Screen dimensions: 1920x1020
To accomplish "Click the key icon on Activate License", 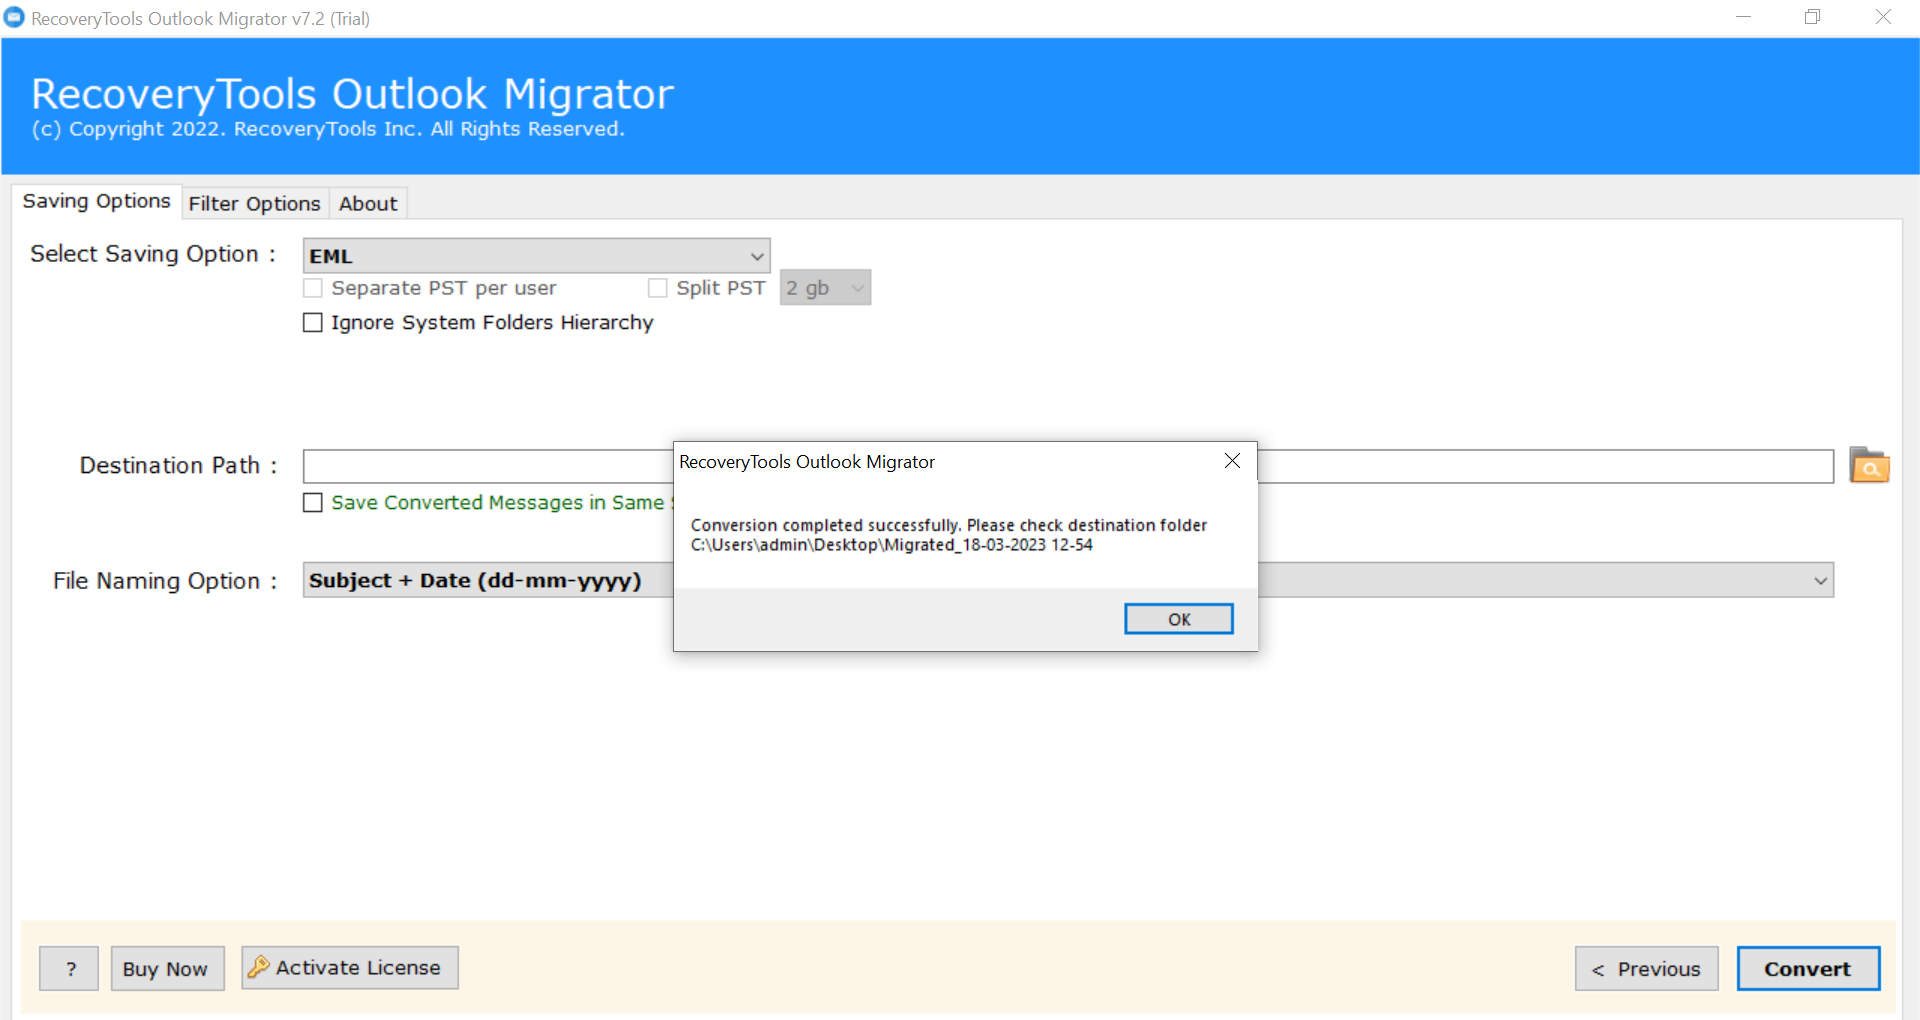I will (259, 967).
